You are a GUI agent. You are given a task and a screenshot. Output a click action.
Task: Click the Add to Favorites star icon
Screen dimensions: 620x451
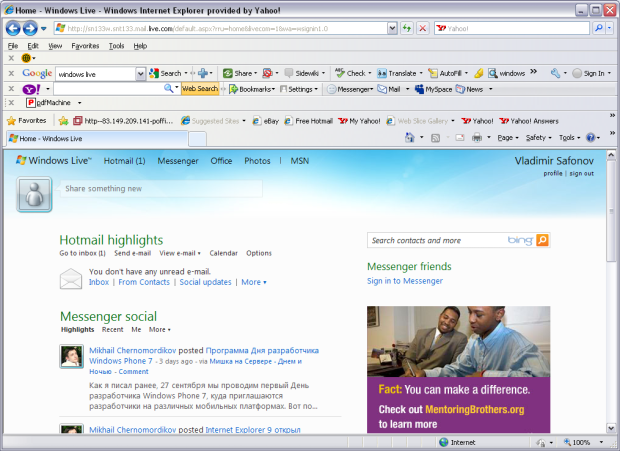click(x=63, y=121)
